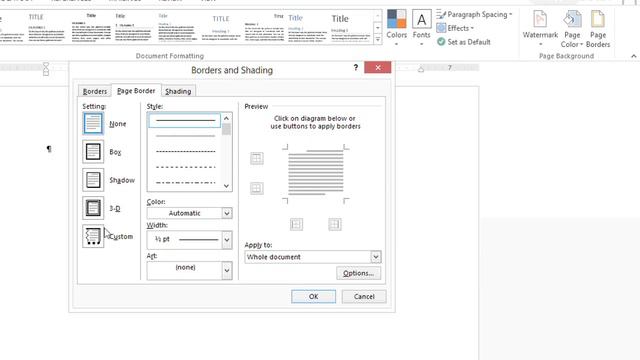The image size is (640, 360).
Task: Select the fine dotted line style
Action: 185,151
